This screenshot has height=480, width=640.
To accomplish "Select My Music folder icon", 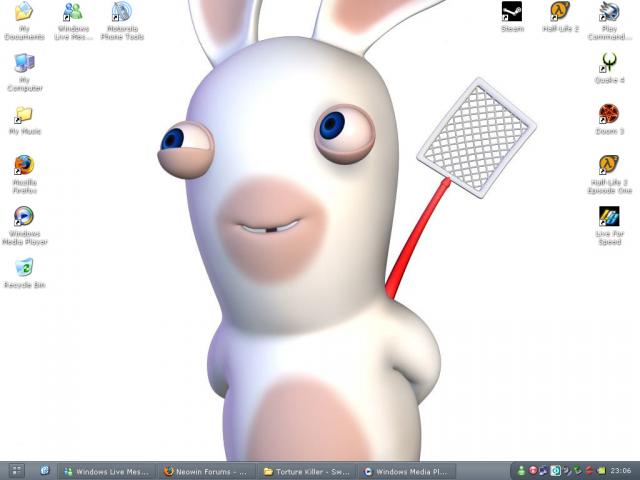I will pyautogui.click(x=24, y=120).
